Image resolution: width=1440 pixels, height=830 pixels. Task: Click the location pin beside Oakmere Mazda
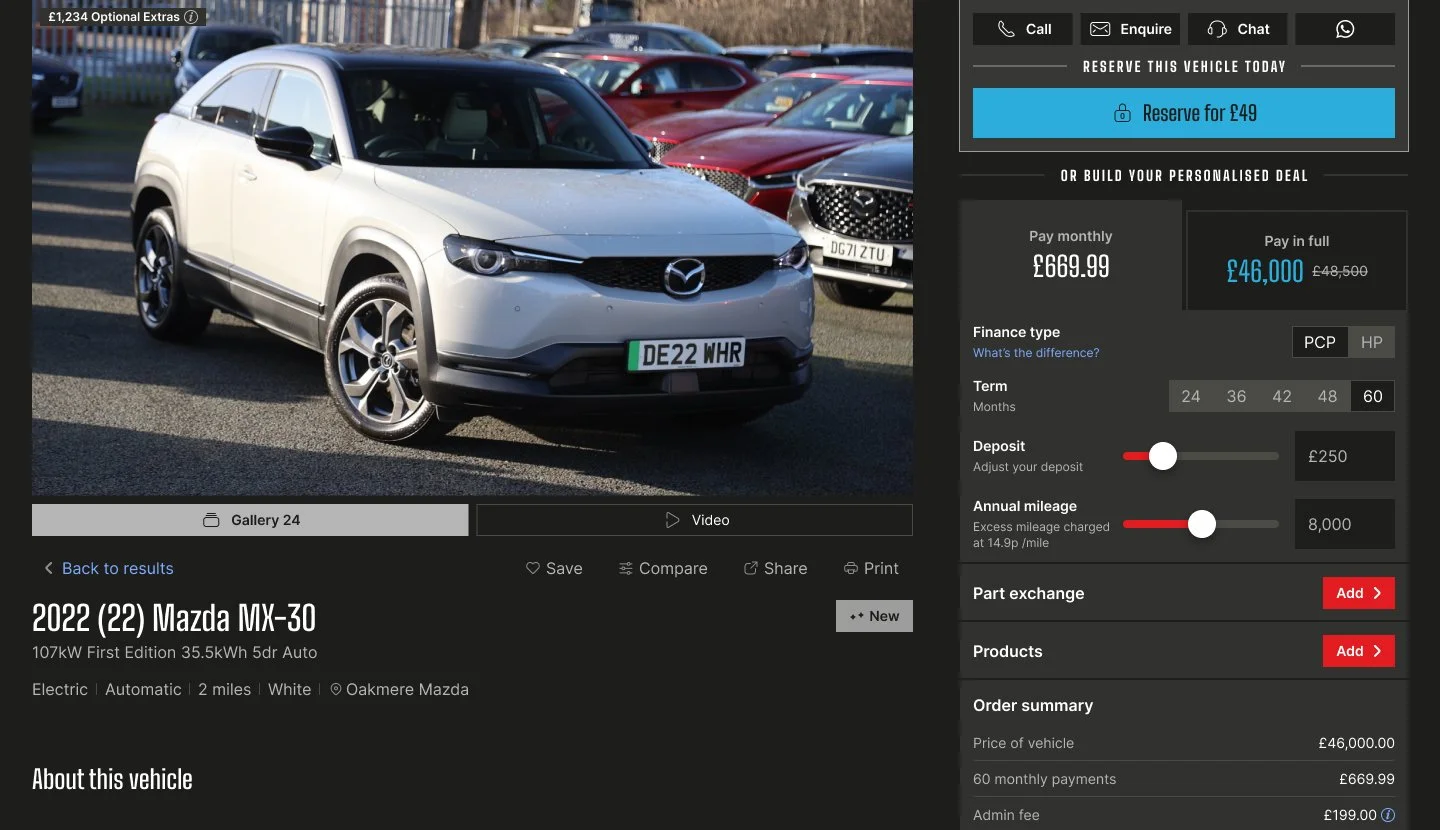336,689
